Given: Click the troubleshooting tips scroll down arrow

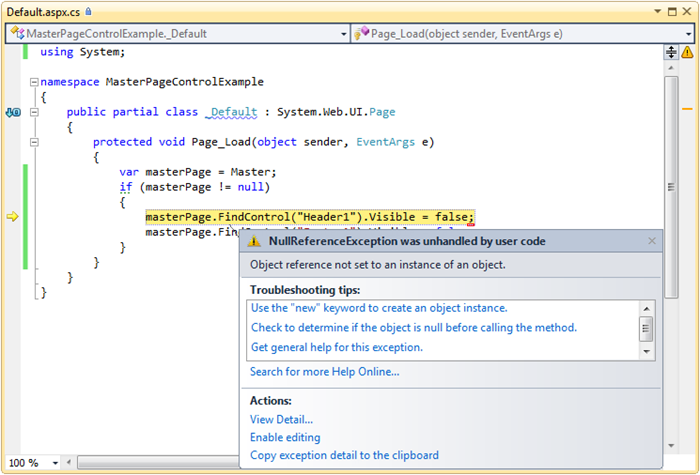Looking at the screenshot, I should point(646,352).
